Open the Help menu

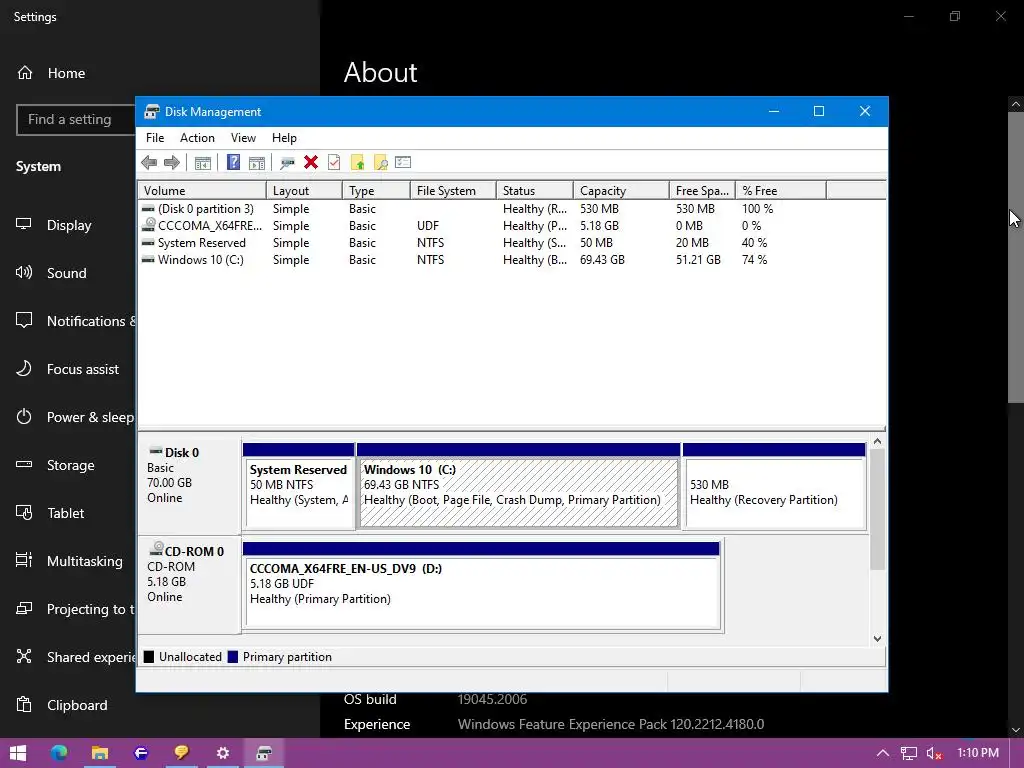[x=284, y=138]
